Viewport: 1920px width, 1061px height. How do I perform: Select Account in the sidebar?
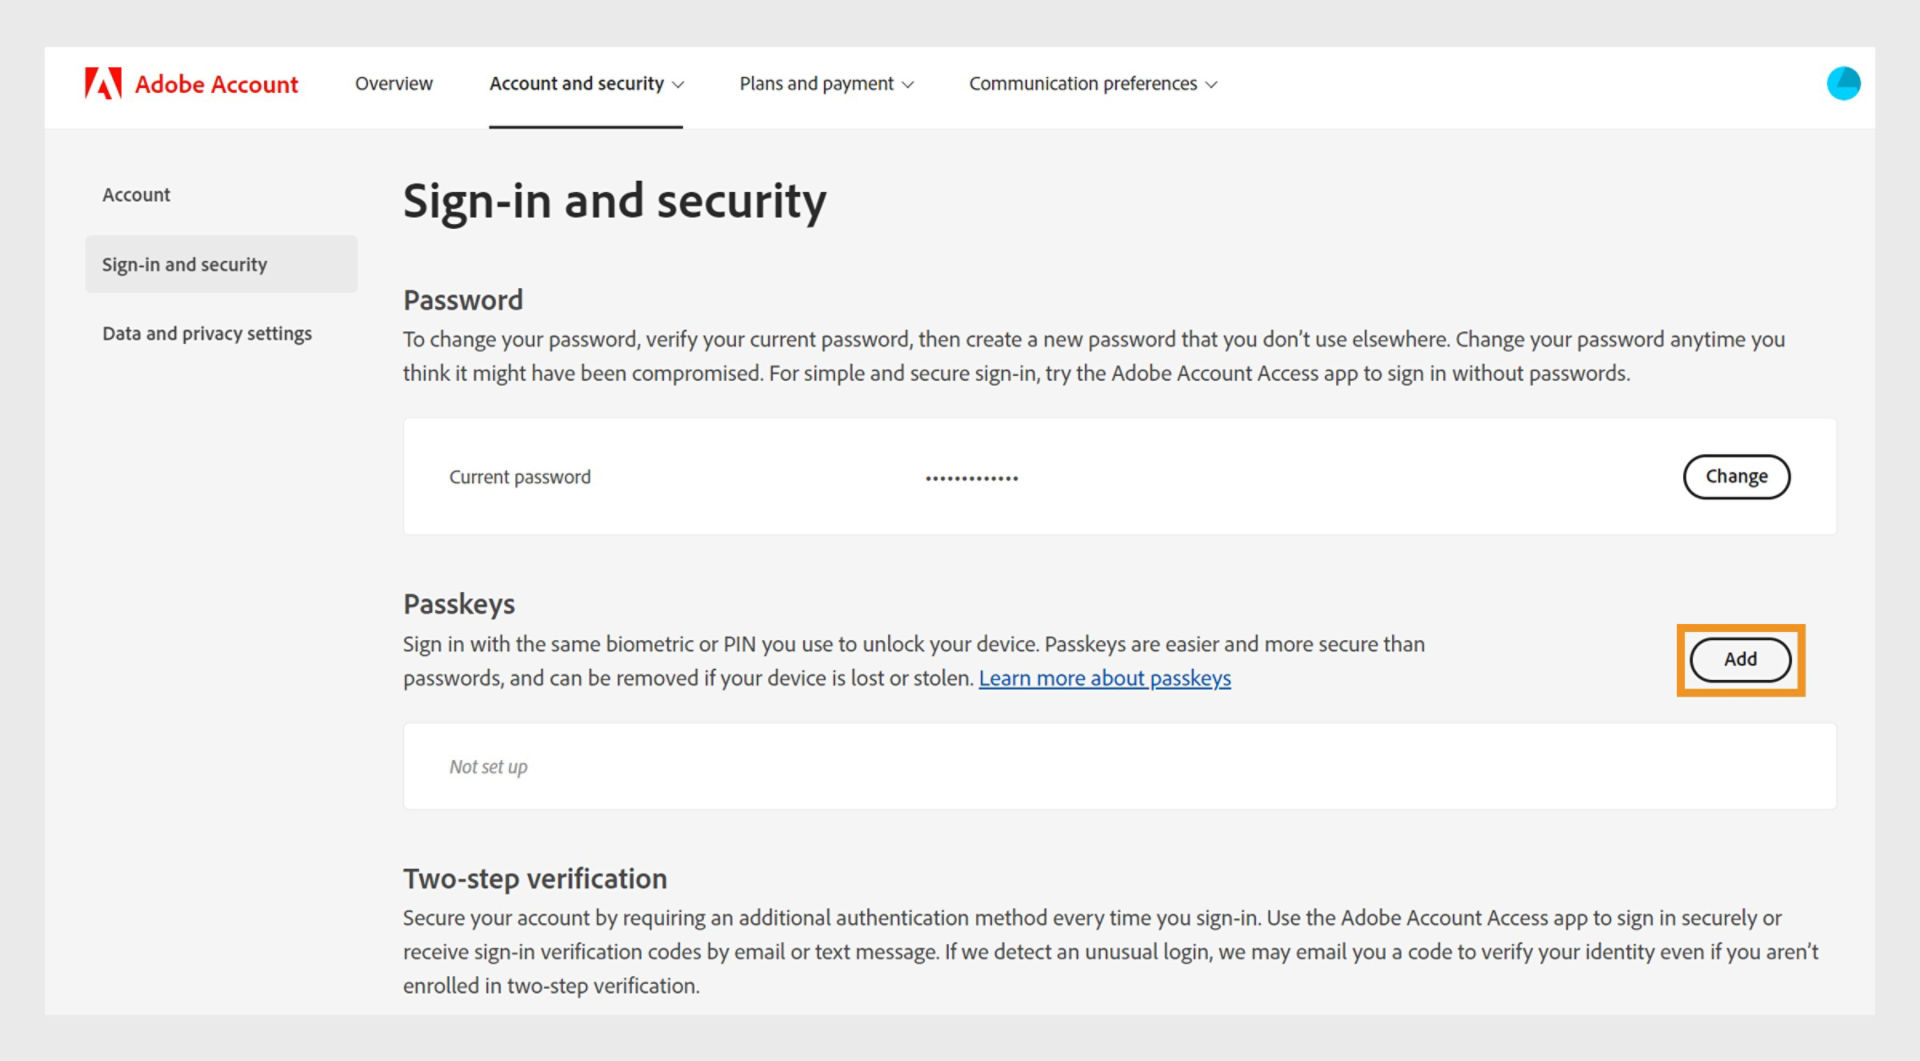pos(136,194)
